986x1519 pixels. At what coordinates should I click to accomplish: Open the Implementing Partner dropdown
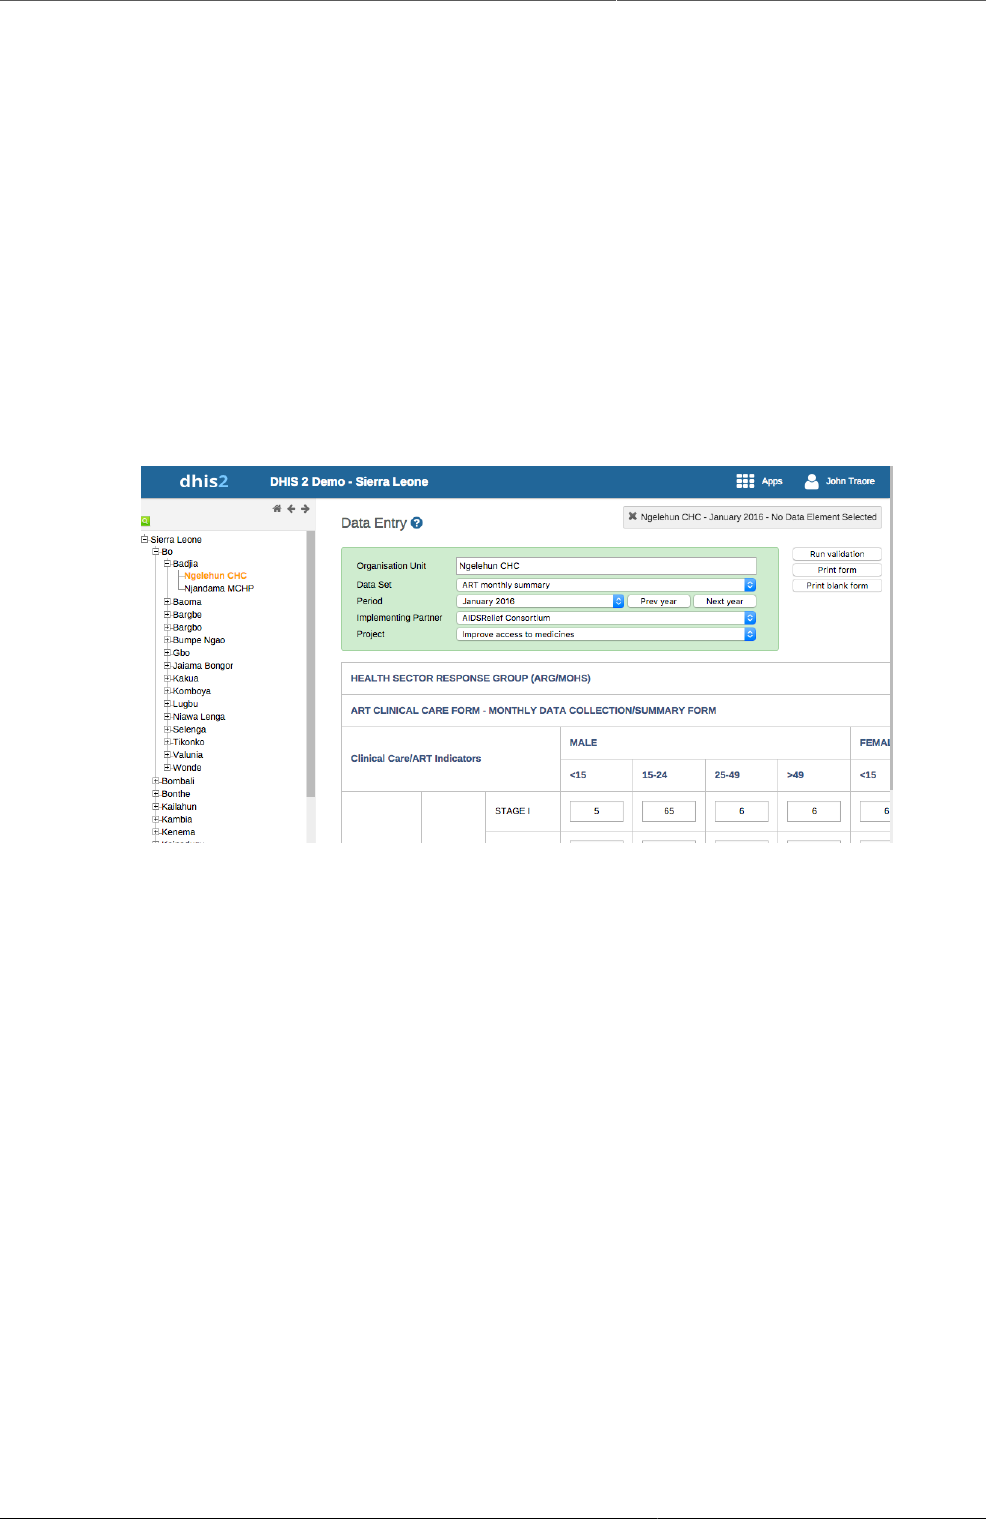606,618
